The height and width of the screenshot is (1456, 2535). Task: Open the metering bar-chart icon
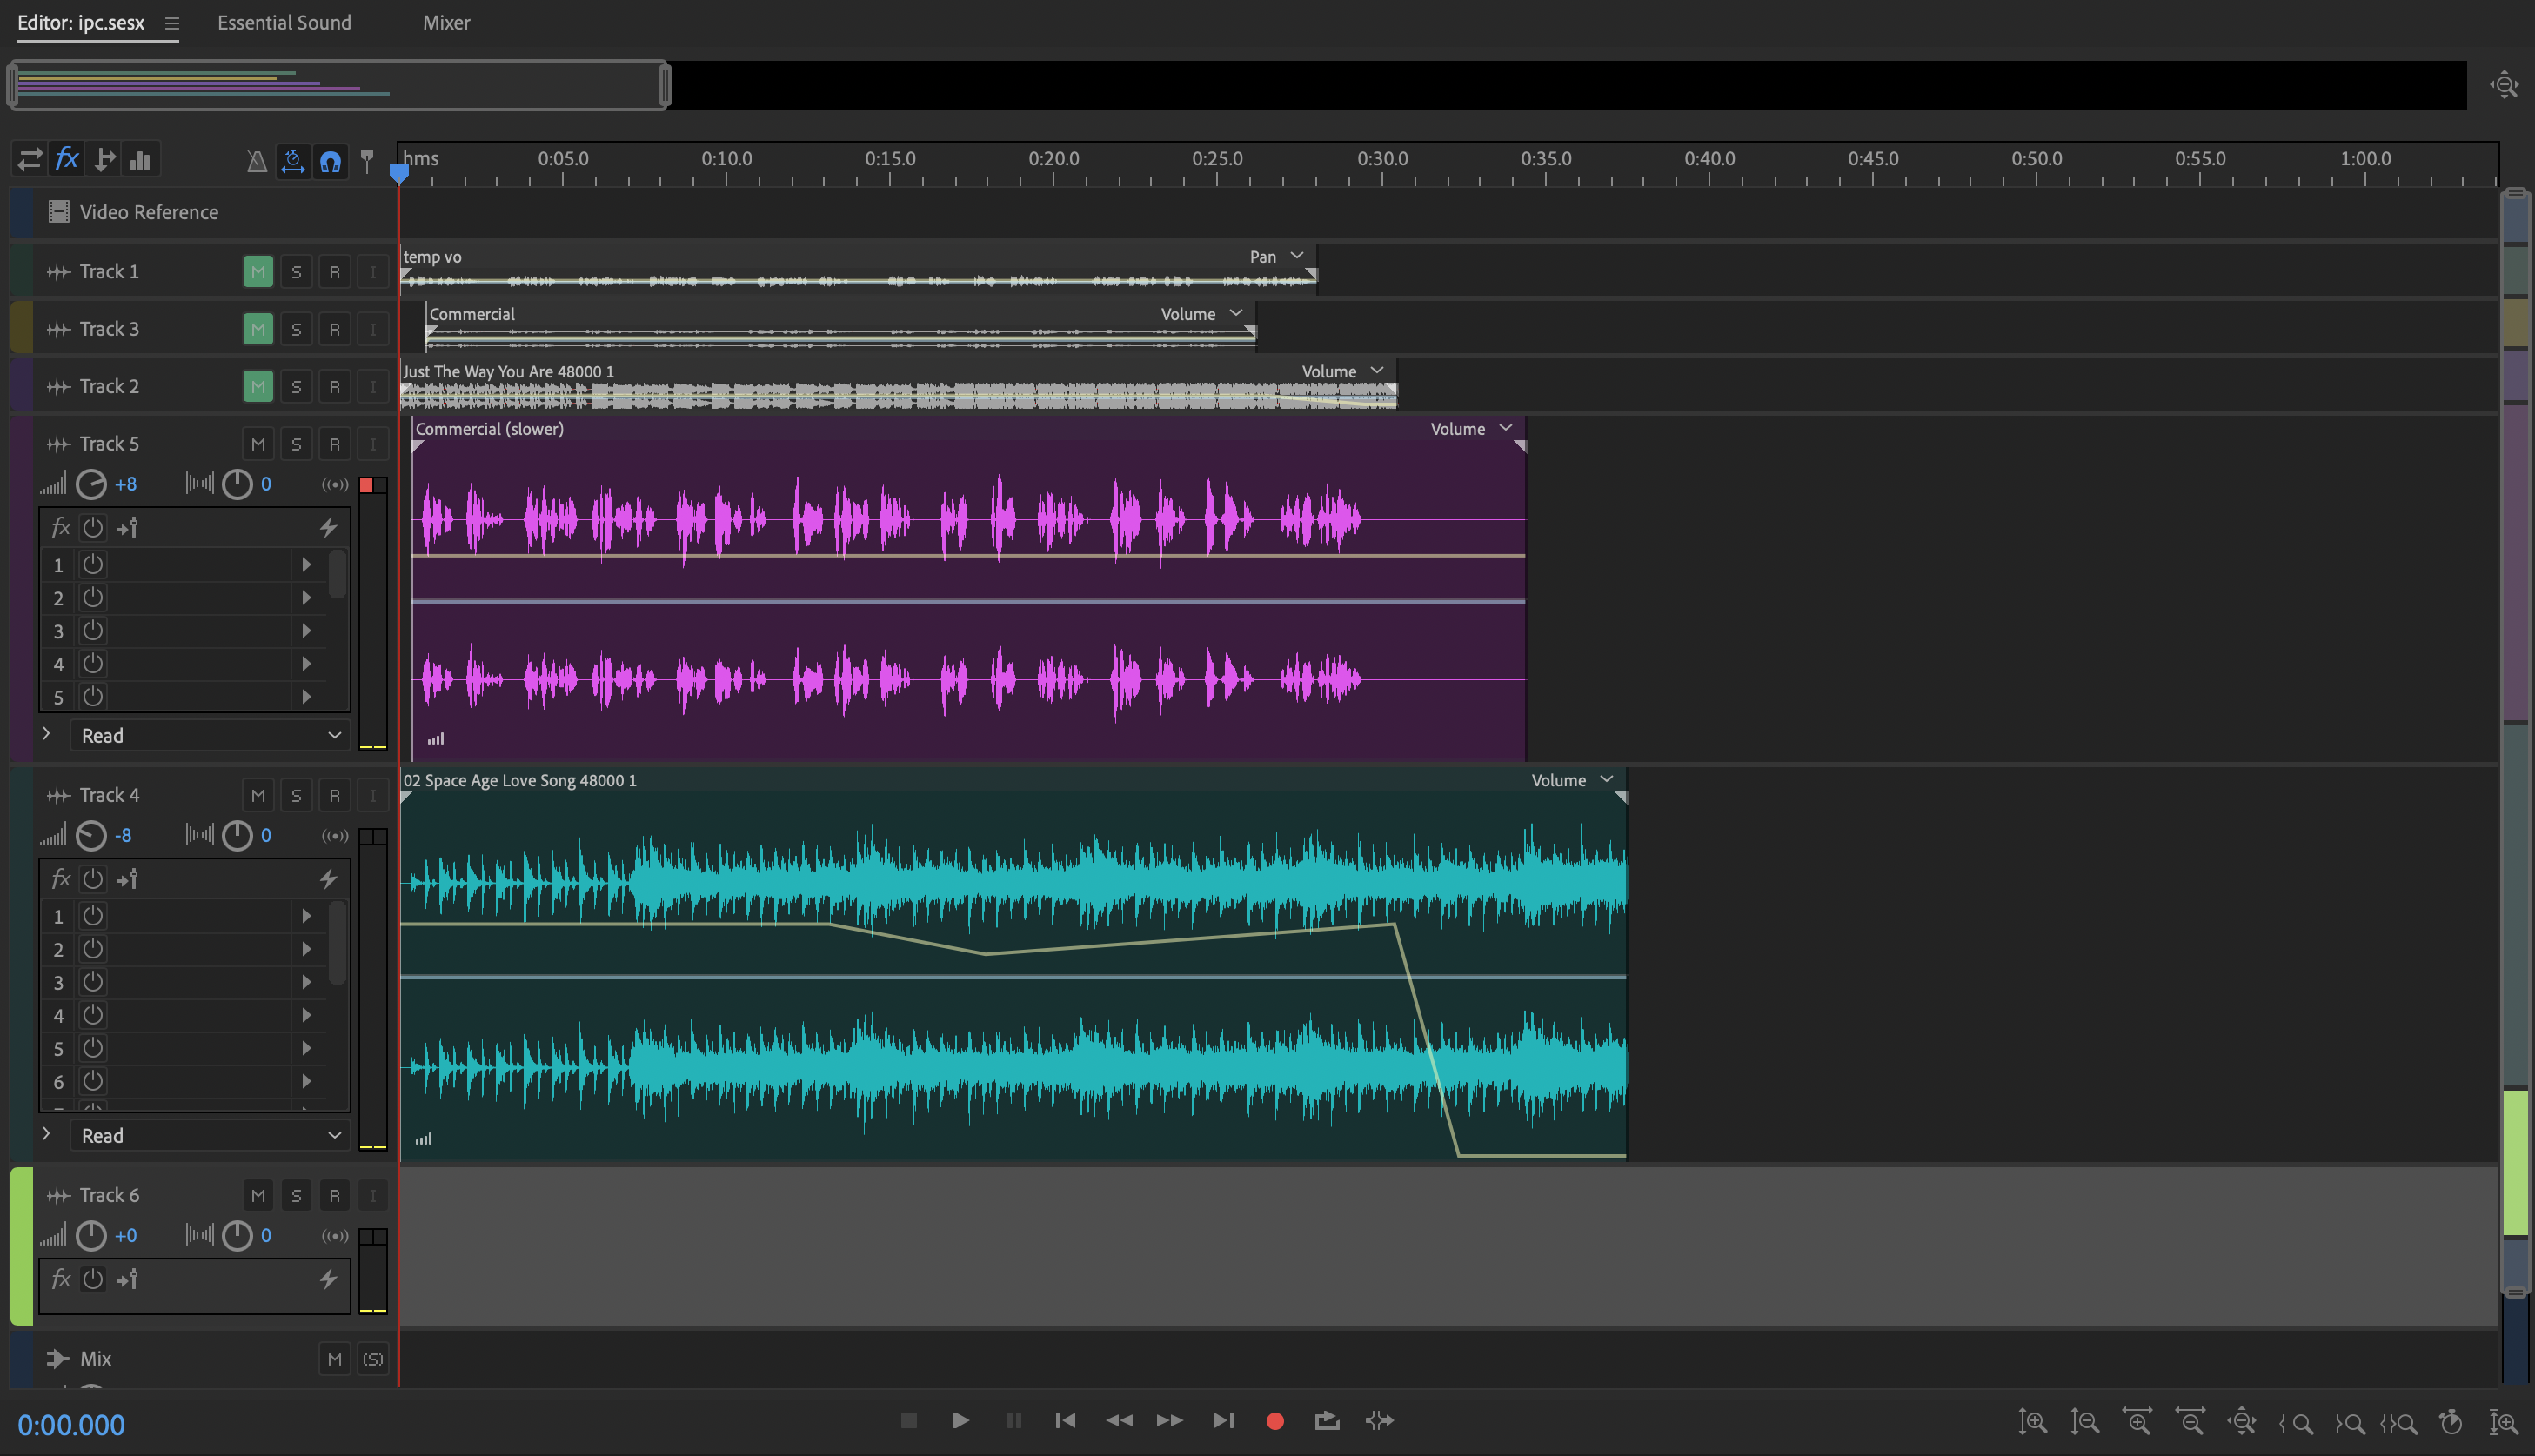coord(140,159)
